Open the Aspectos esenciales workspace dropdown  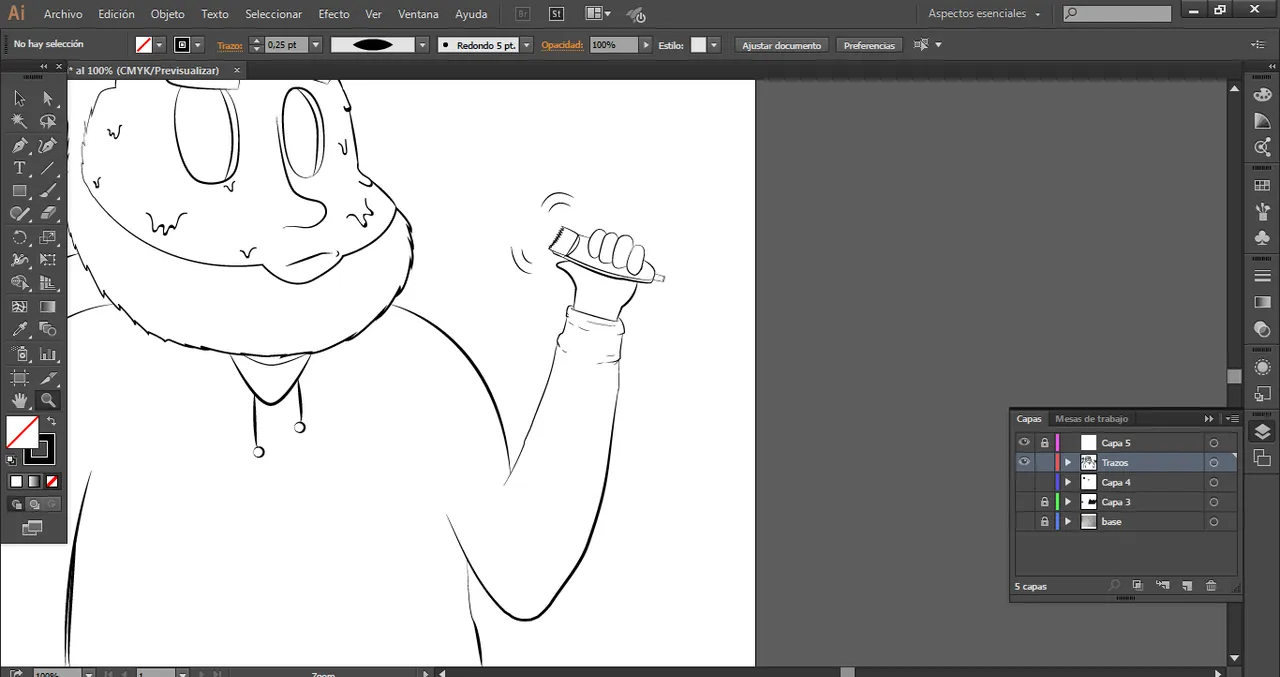(x=984, y=14)
